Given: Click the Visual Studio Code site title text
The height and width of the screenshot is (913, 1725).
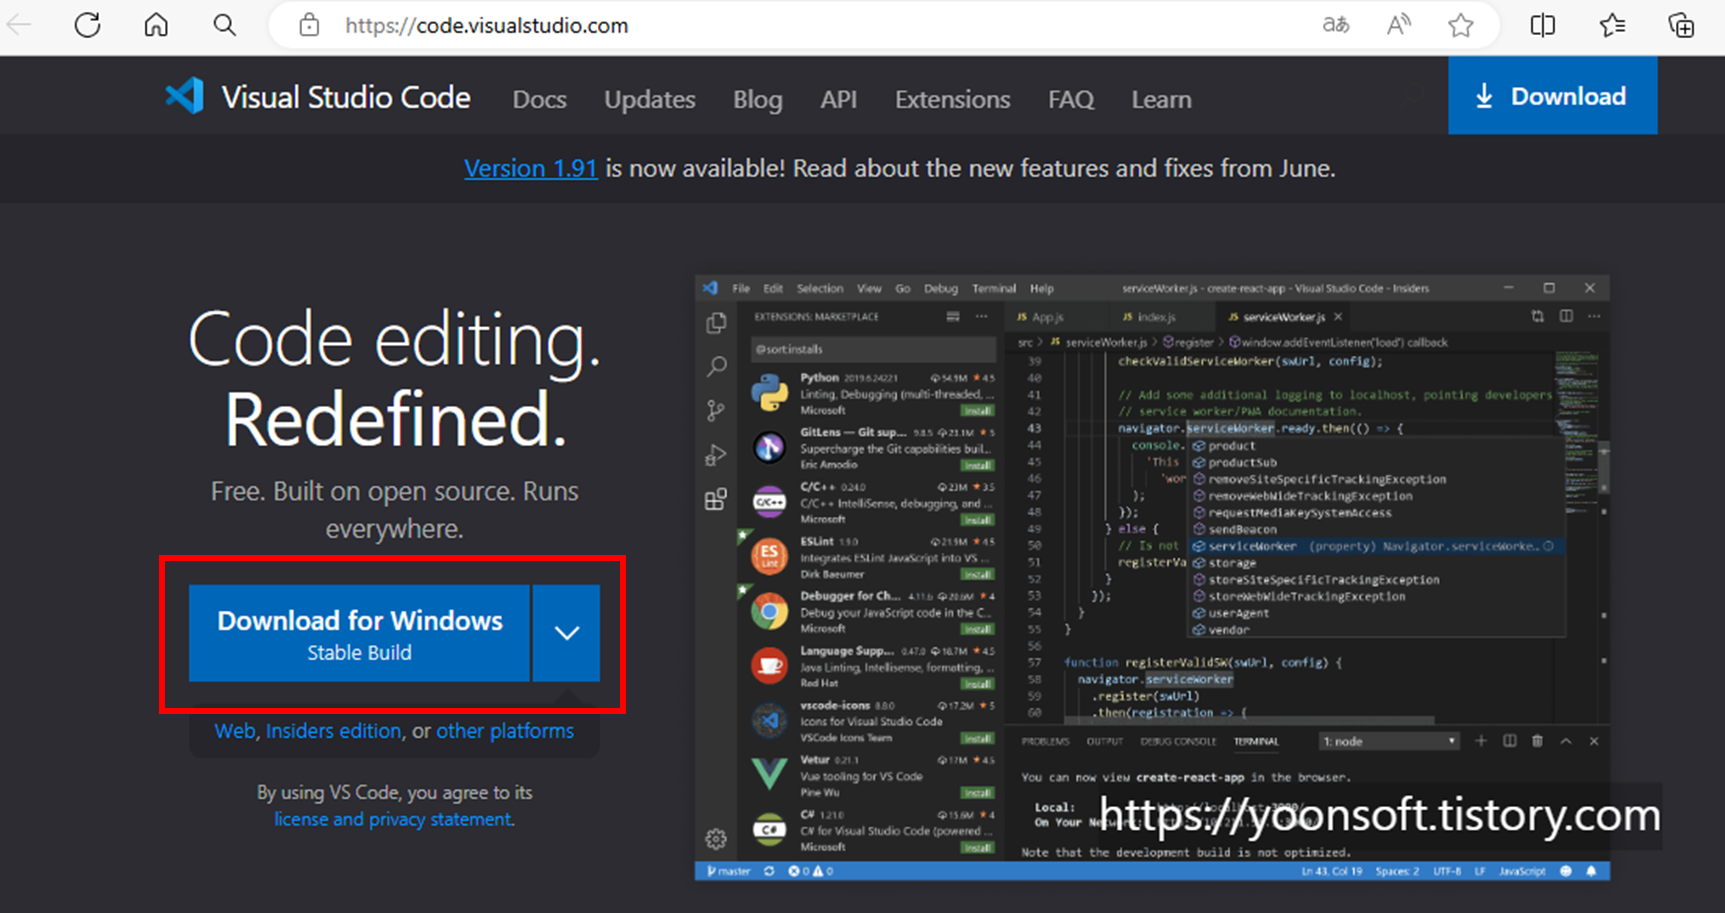Looking at the screenshot, I should [346, 97].
